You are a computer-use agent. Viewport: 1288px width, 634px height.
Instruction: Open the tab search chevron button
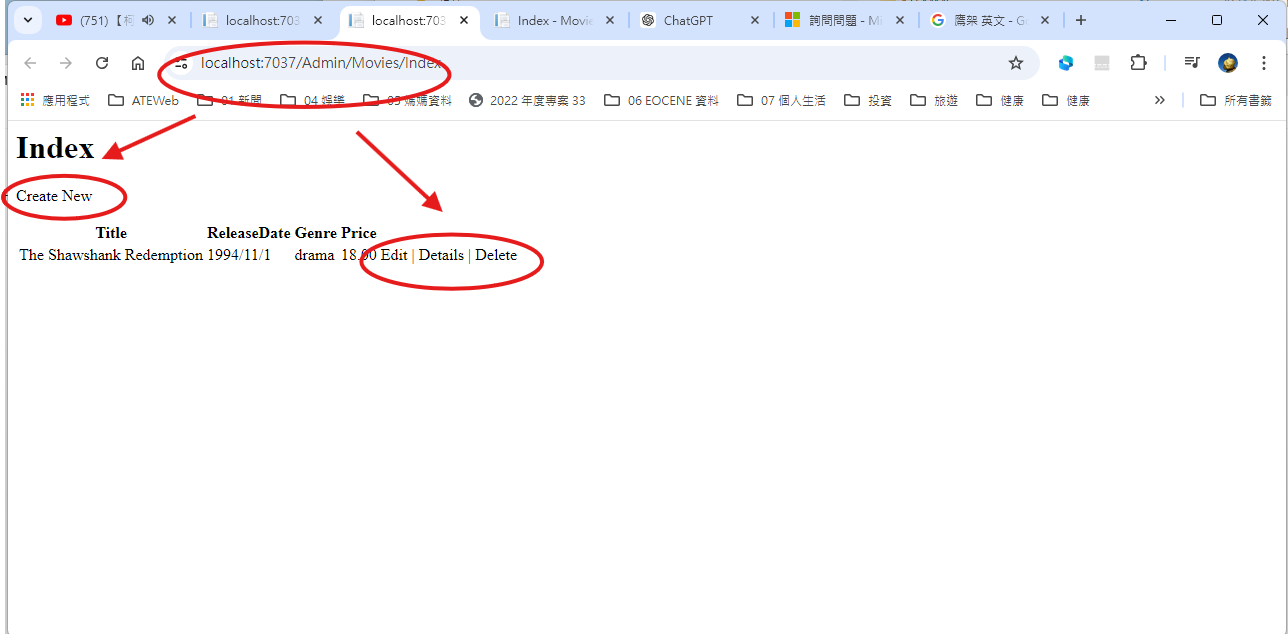point(27,20)
